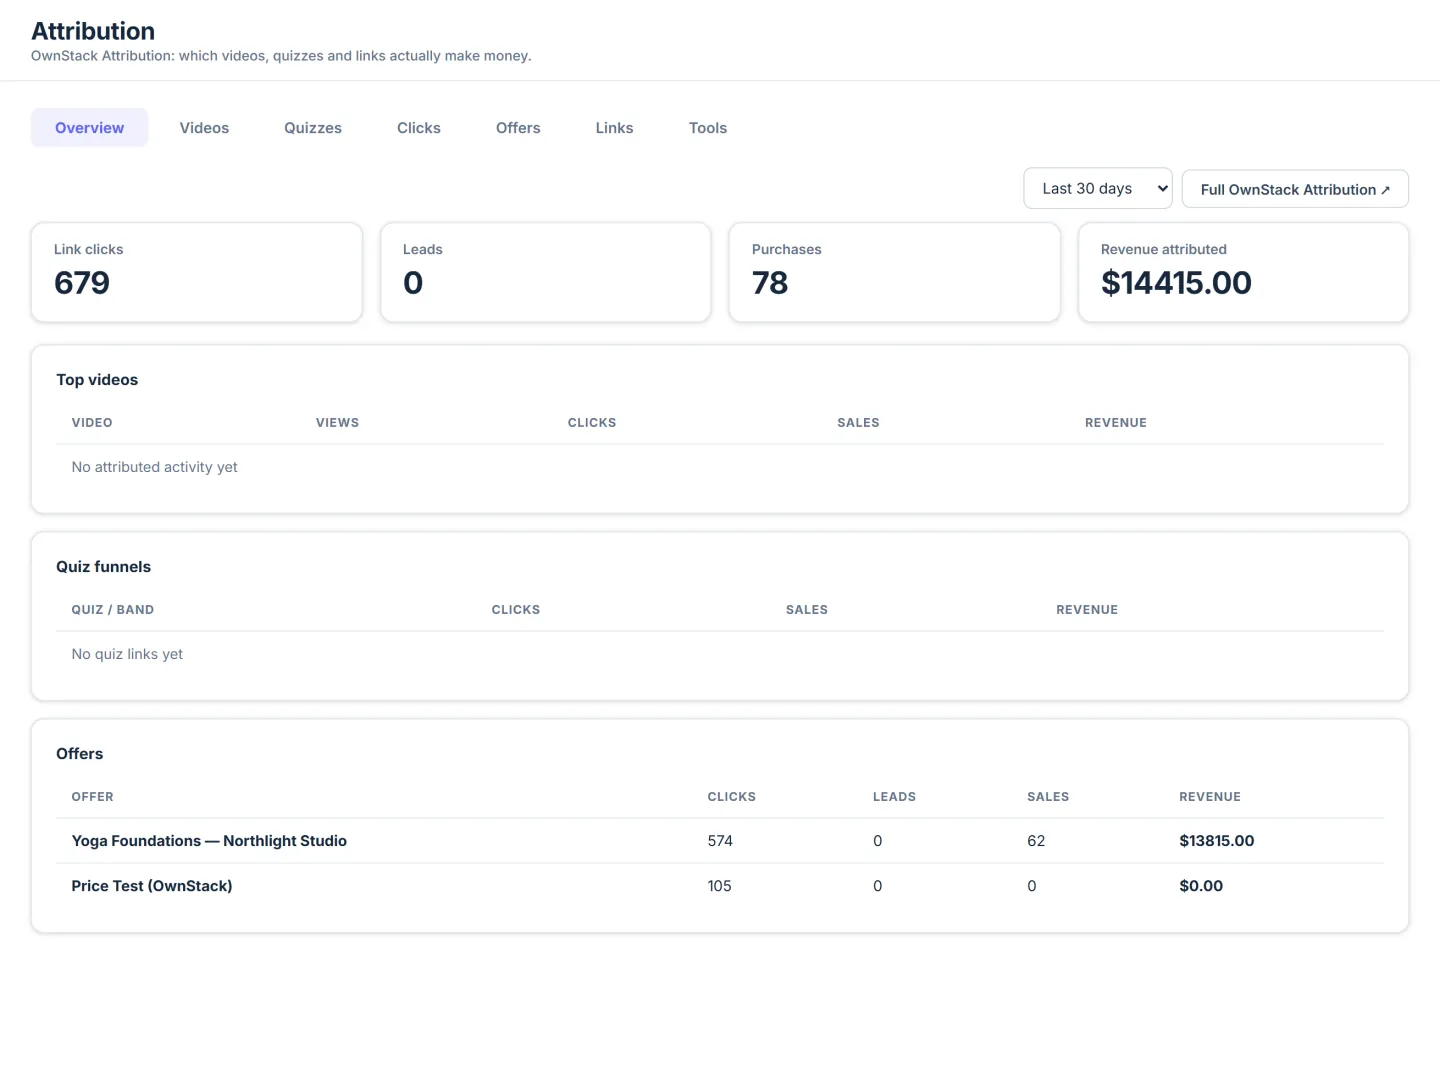Click REVENUE header in Offers table
The width and height of the screenshot is (1440, 1076).
(x=1210, y=797)
